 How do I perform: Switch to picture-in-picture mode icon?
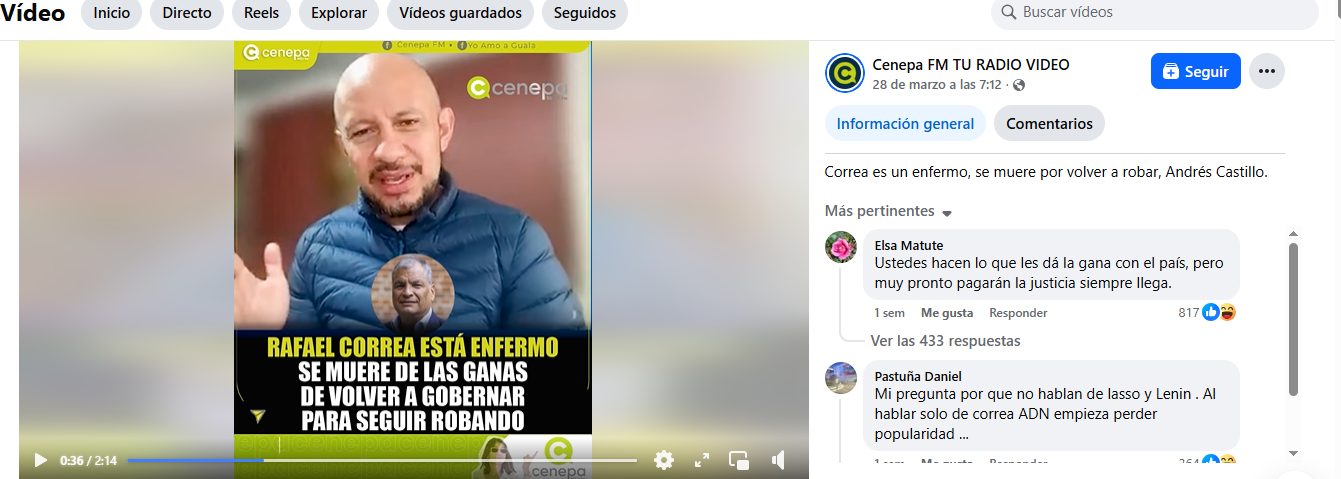(739, 460)
